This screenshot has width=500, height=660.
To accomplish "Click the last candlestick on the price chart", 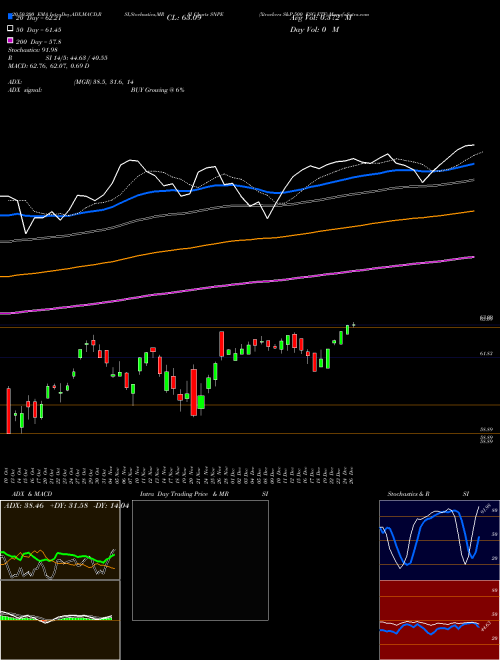I will pos(354,325).
